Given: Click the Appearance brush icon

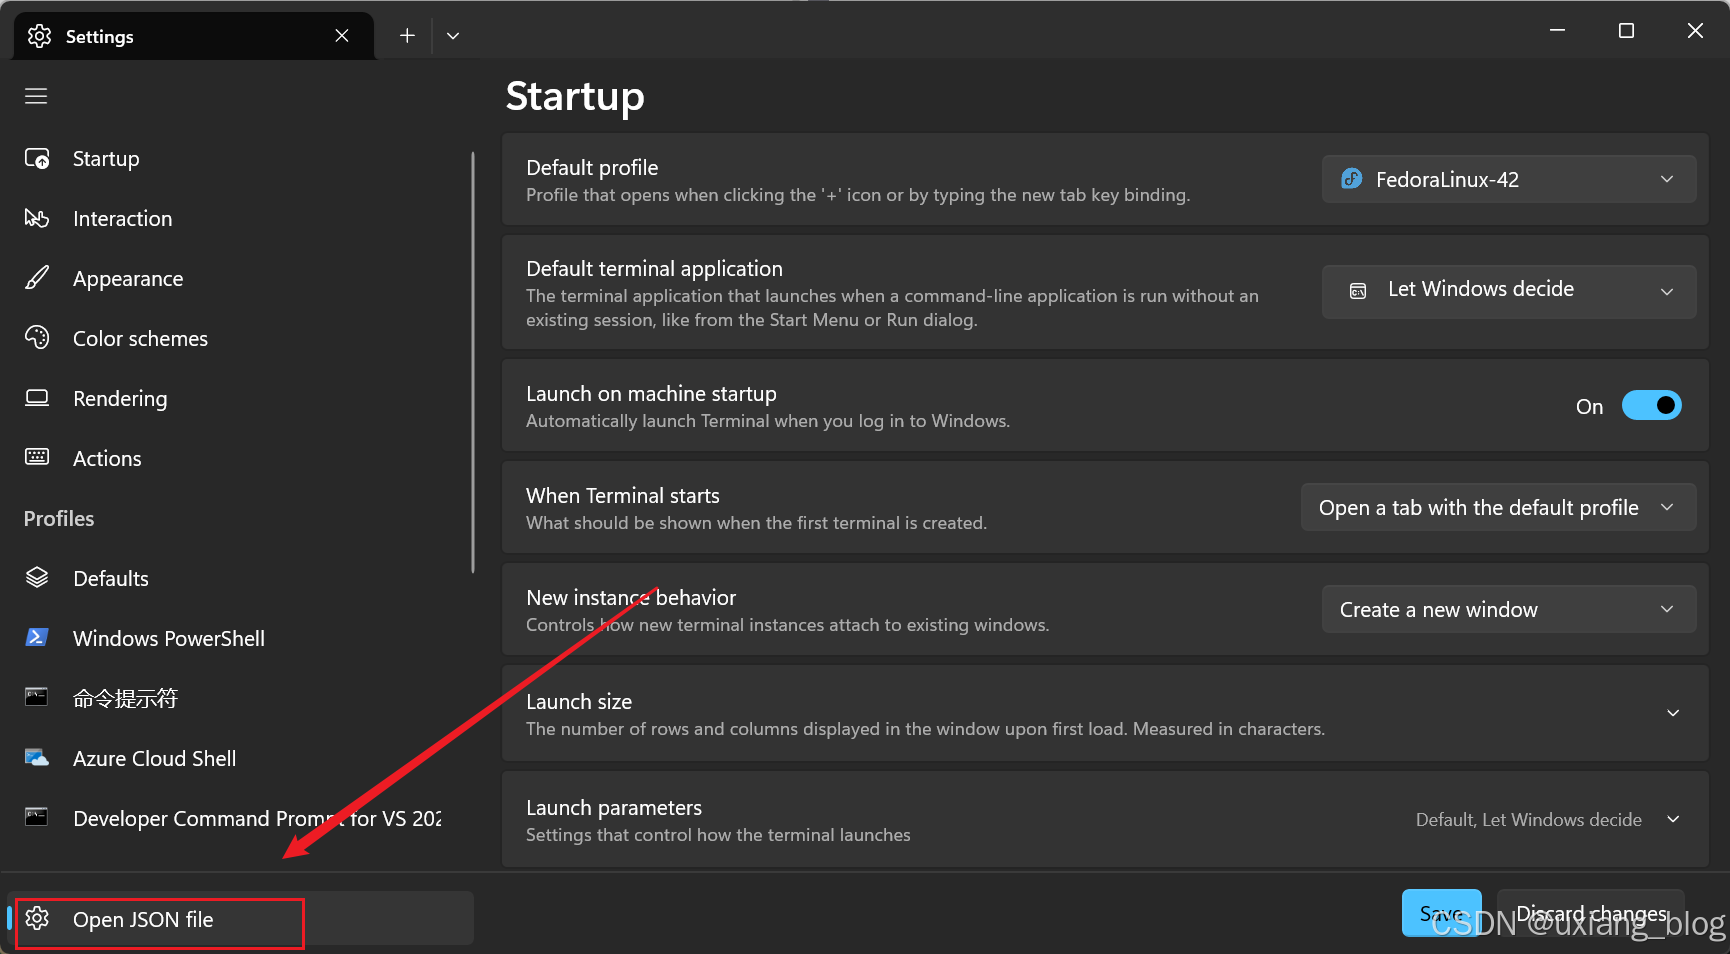Looking at the screenshot, I should [x=37, y=278].
